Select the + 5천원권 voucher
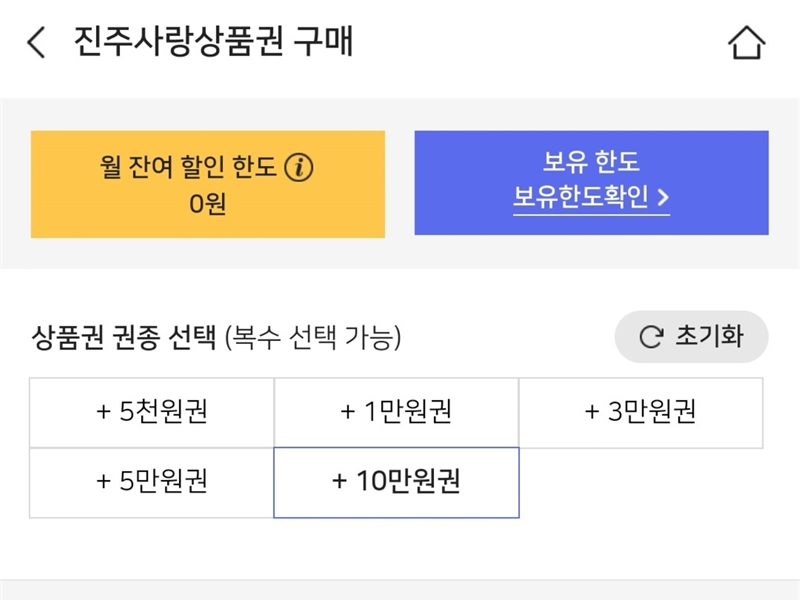Screen dimensions: 800x600 [152, 412]
